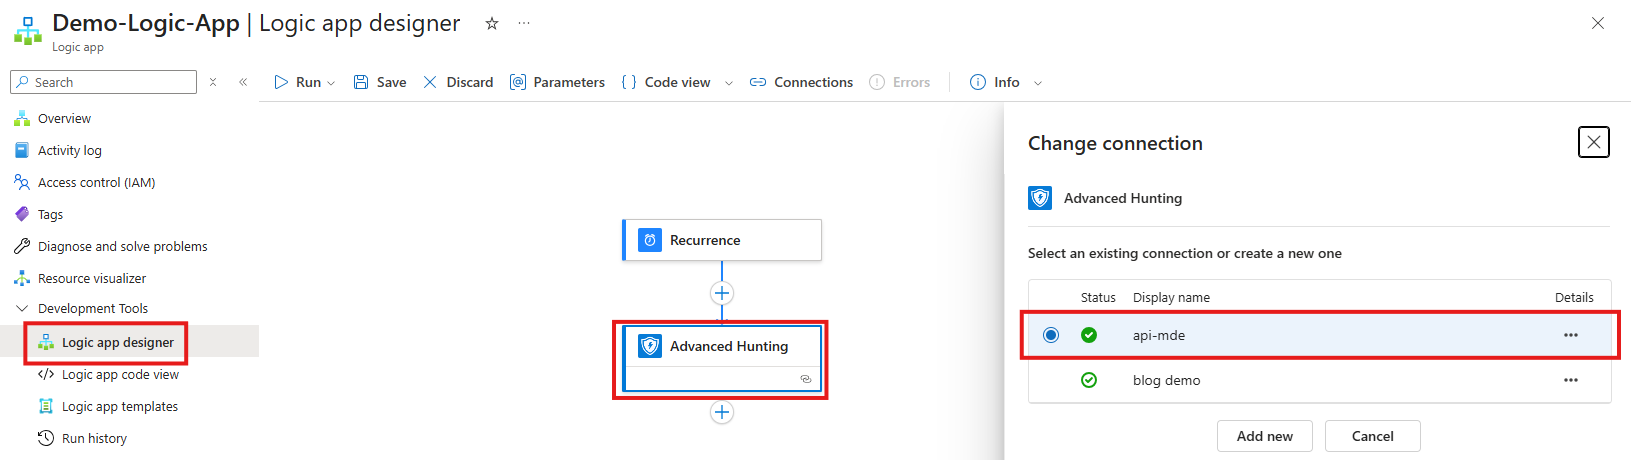Click the Add new button
The image size is (1631, 460).
point(1264,436)
